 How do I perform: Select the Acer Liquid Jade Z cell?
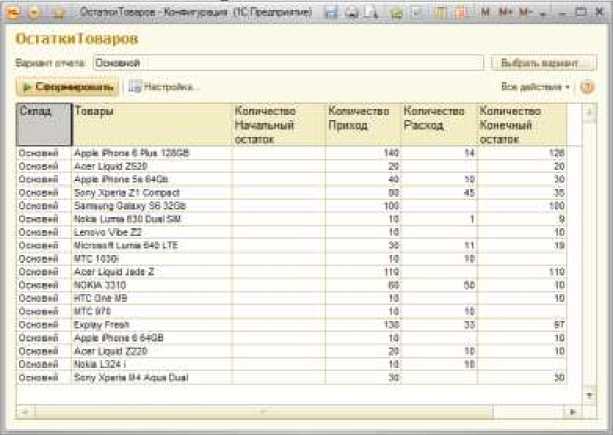click(x=152, y=272)
